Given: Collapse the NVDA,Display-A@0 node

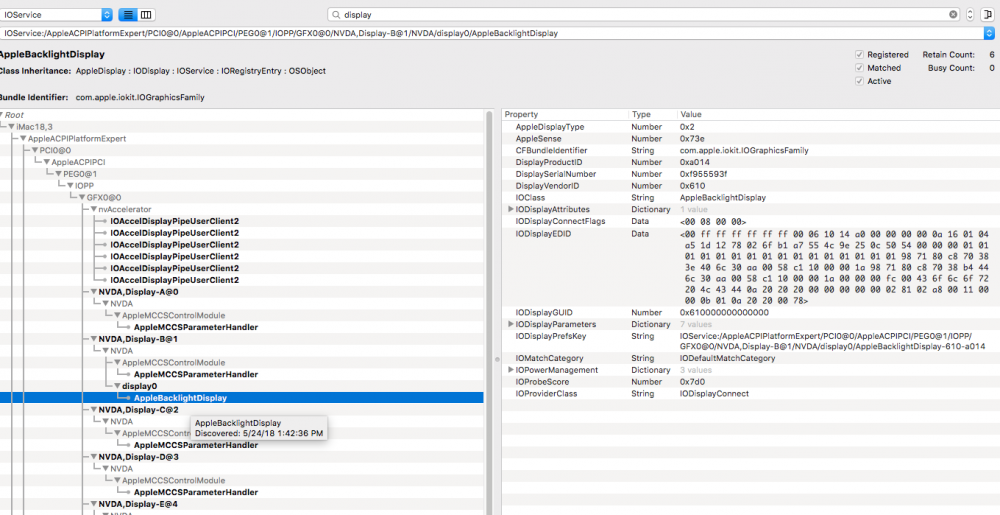Looking at the screenshot, I should pos(94,292).
